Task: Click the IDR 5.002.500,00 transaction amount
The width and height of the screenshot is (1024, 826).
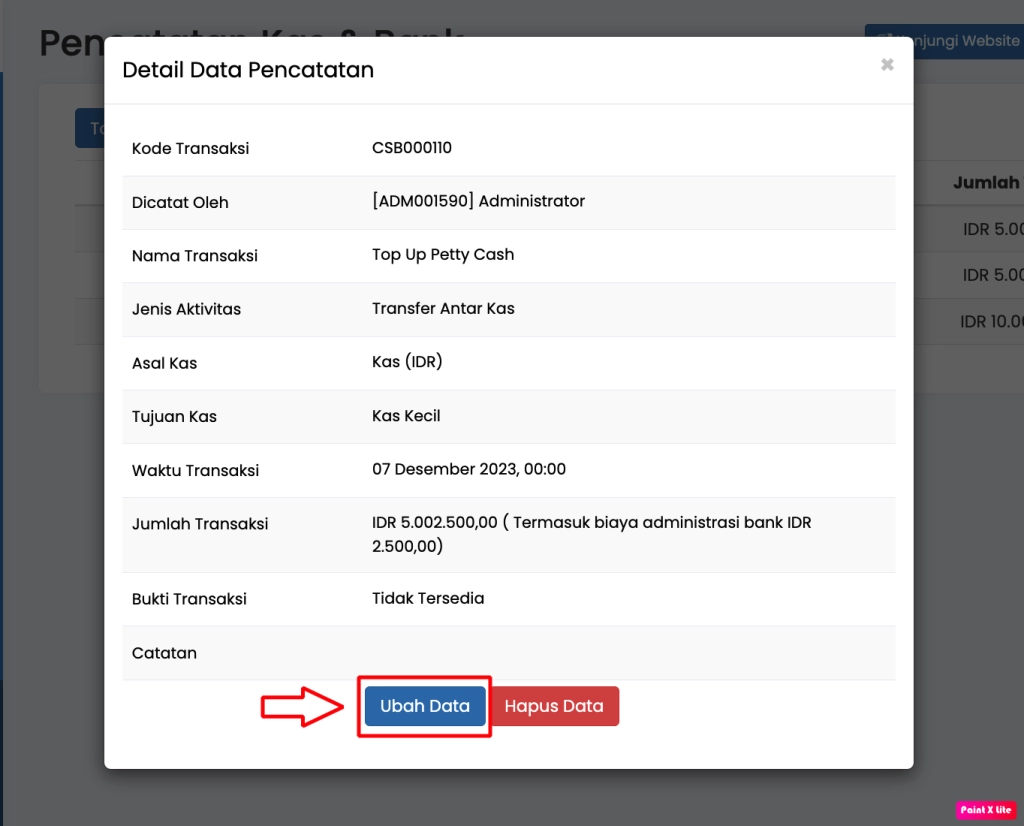Action: tap(435, 523)
